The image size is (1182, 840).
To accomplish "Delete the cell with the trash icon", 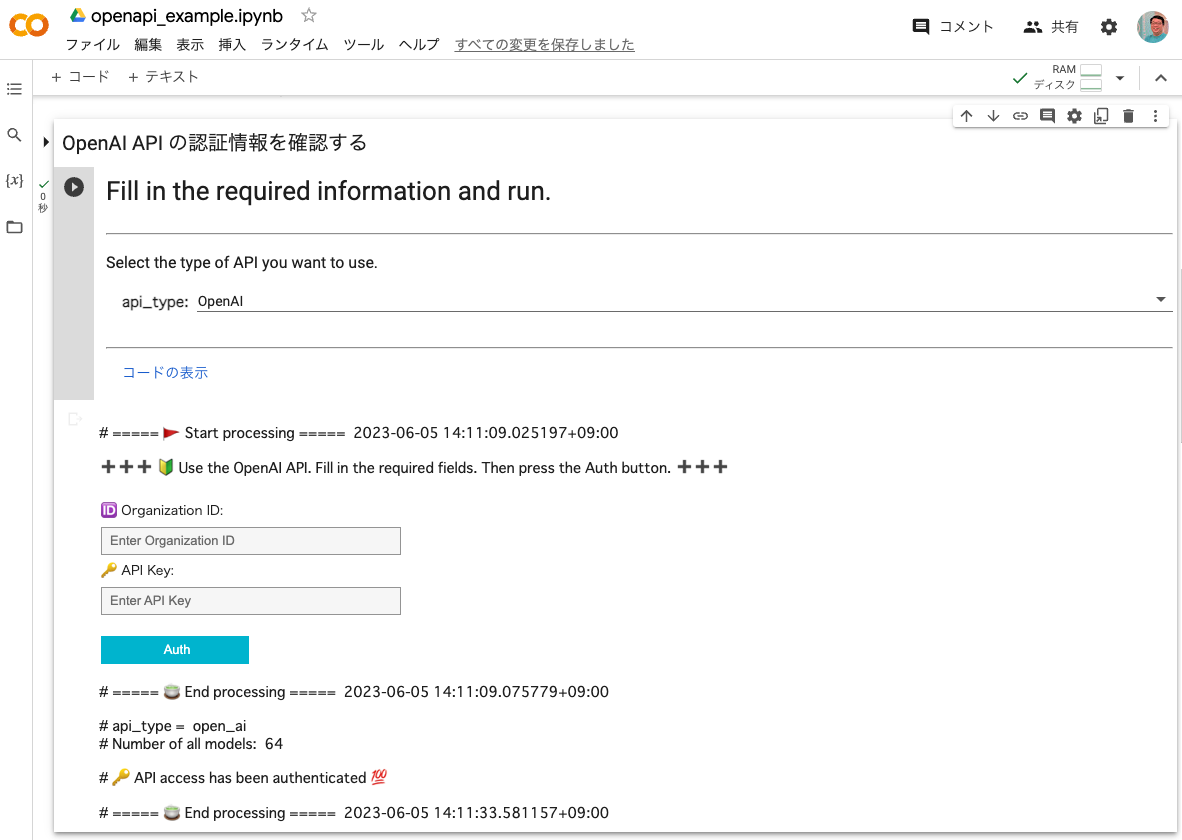I will (x=1128, y=115).
